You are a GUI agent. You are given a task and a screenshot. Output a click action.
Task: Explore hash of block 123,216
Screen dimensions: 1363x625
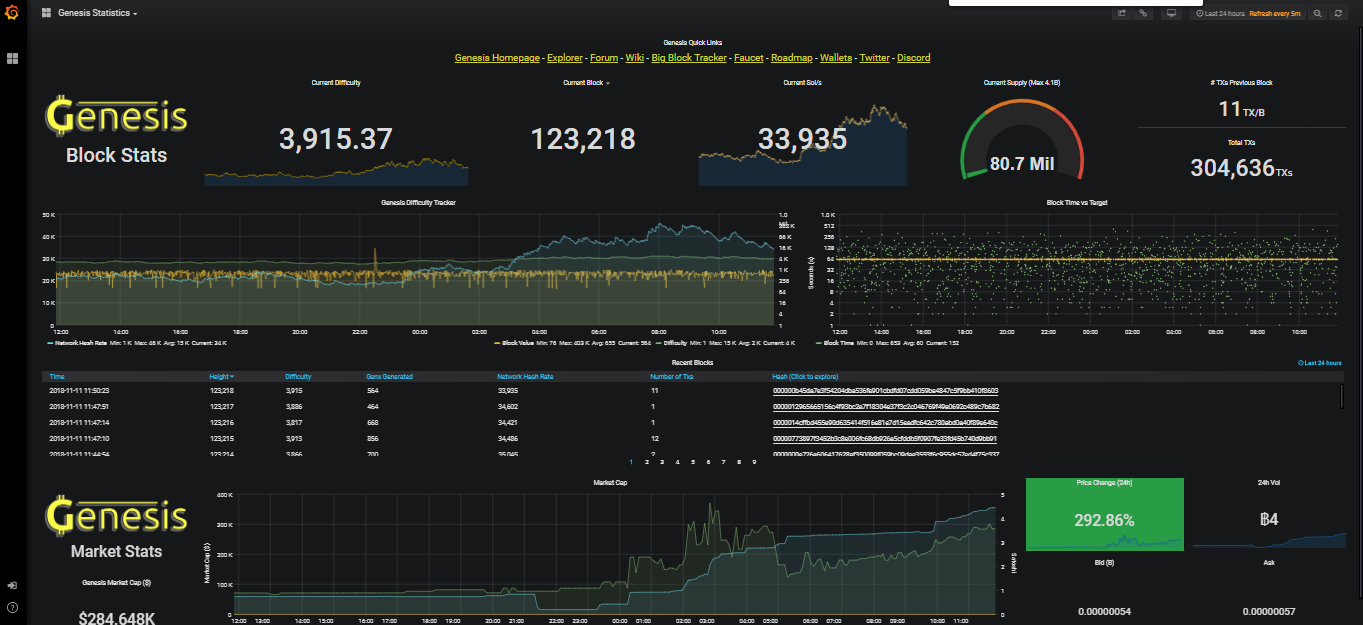pyautogui.click(x=886, y=423)
